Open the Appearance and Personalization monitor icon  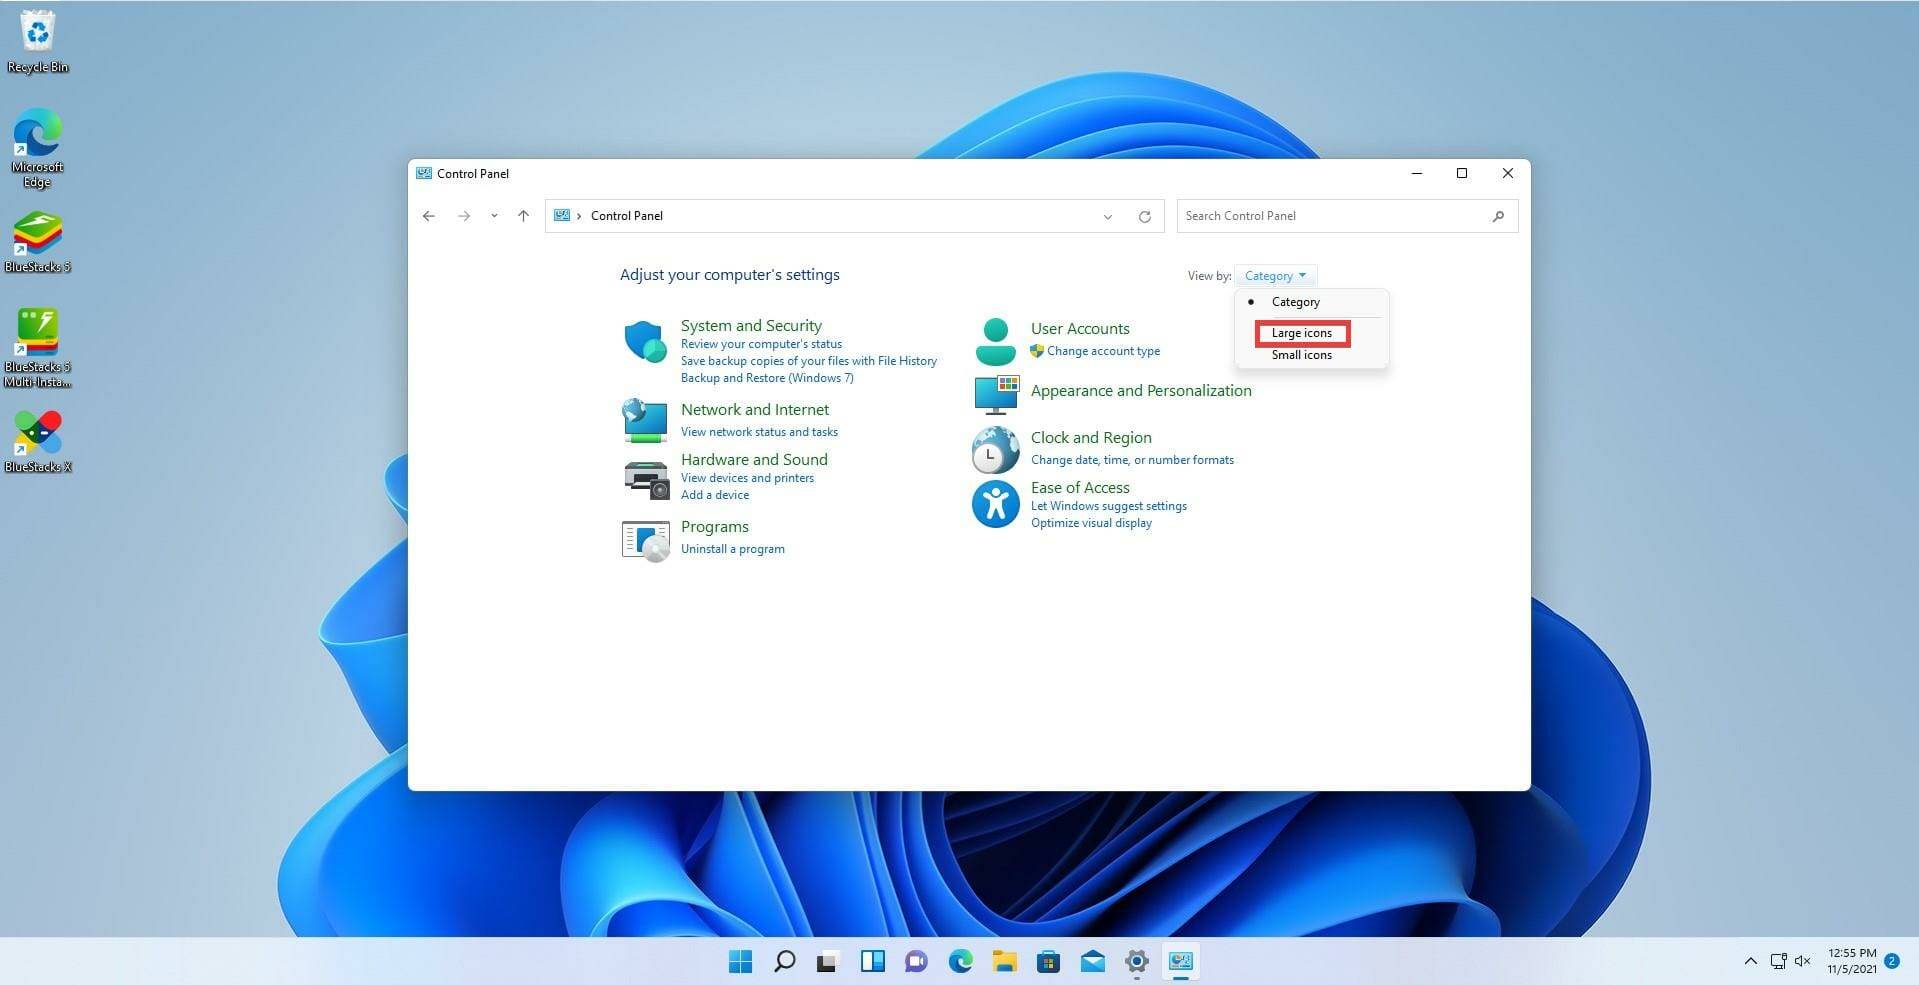coord(996,395)
